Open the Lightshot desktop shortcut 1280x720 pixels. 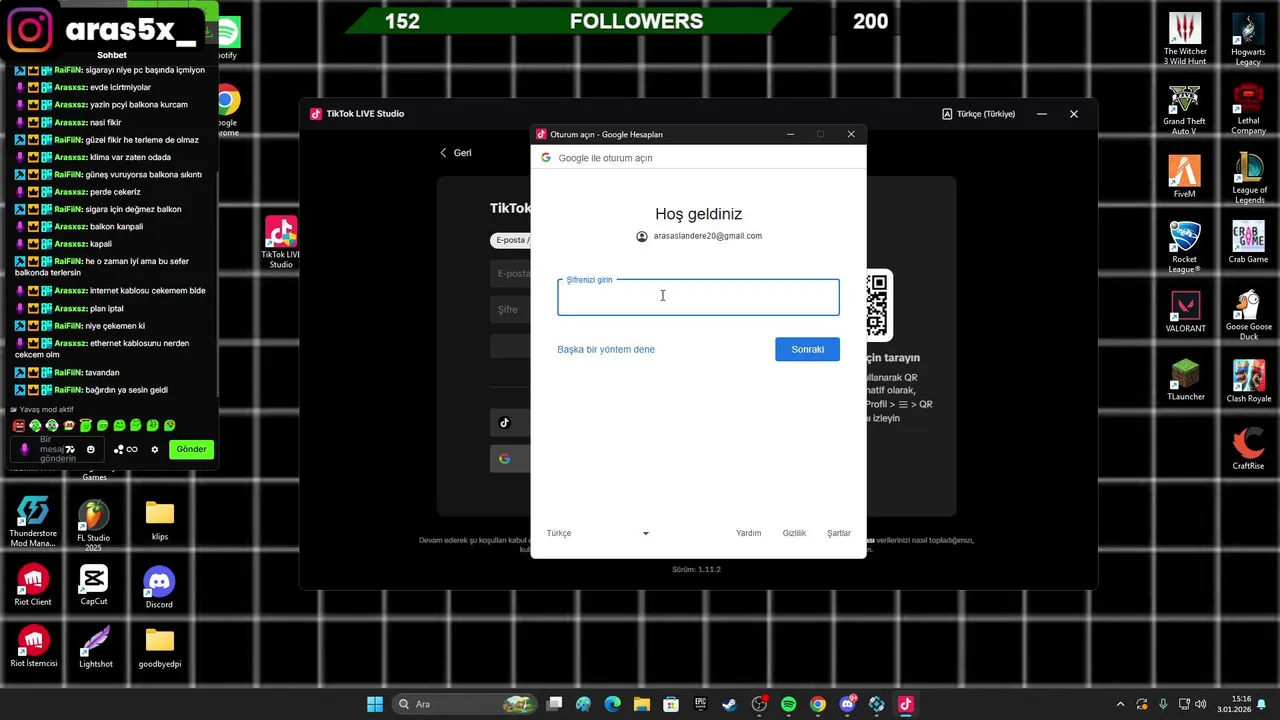coord(96,647)
